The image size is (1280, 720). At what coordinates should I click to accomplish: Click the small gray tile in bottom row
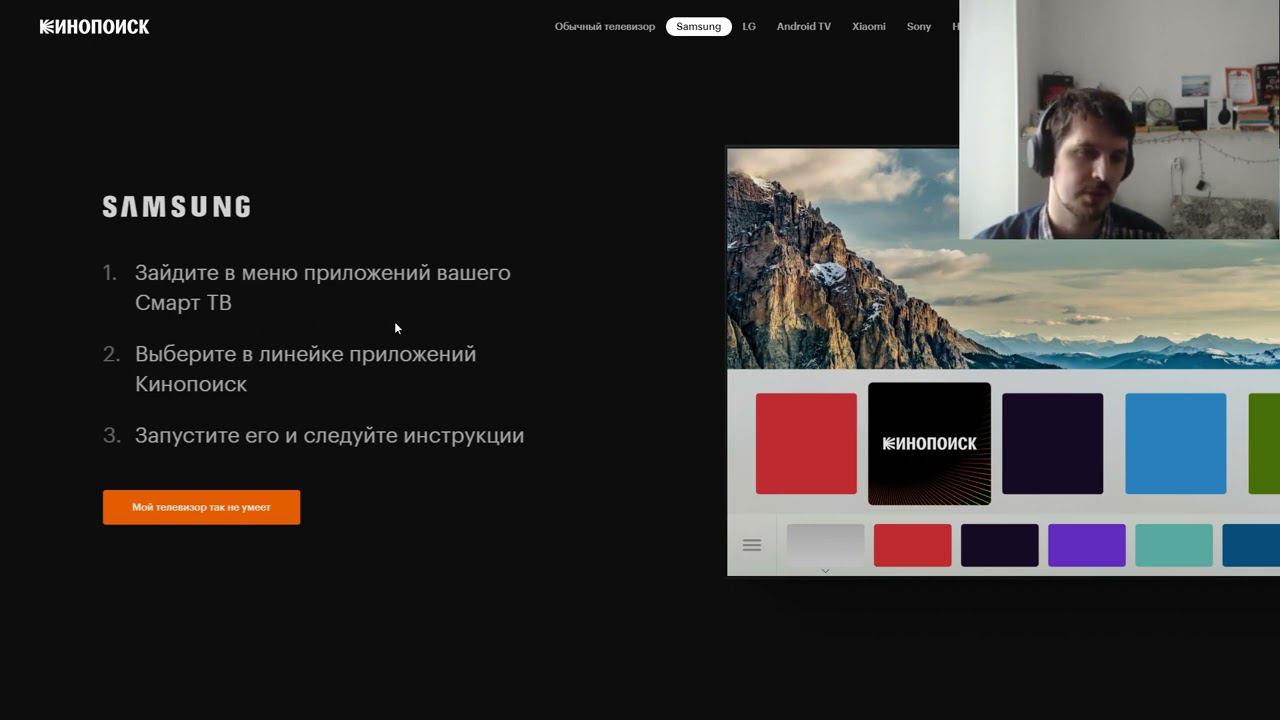coord(826,545)
